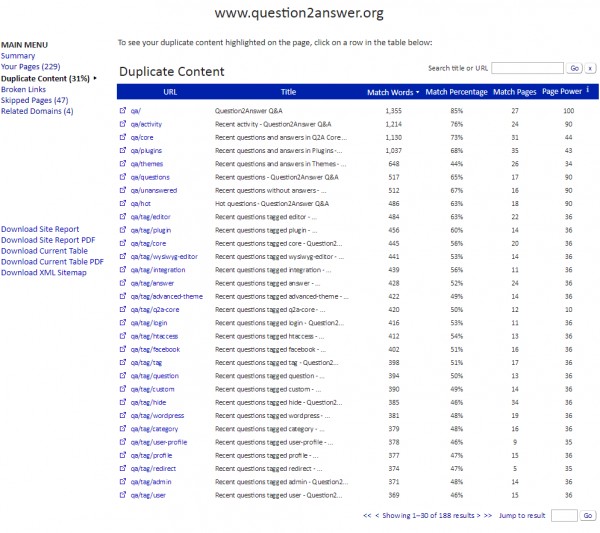Click the Search title or URL field

(527, 68)
